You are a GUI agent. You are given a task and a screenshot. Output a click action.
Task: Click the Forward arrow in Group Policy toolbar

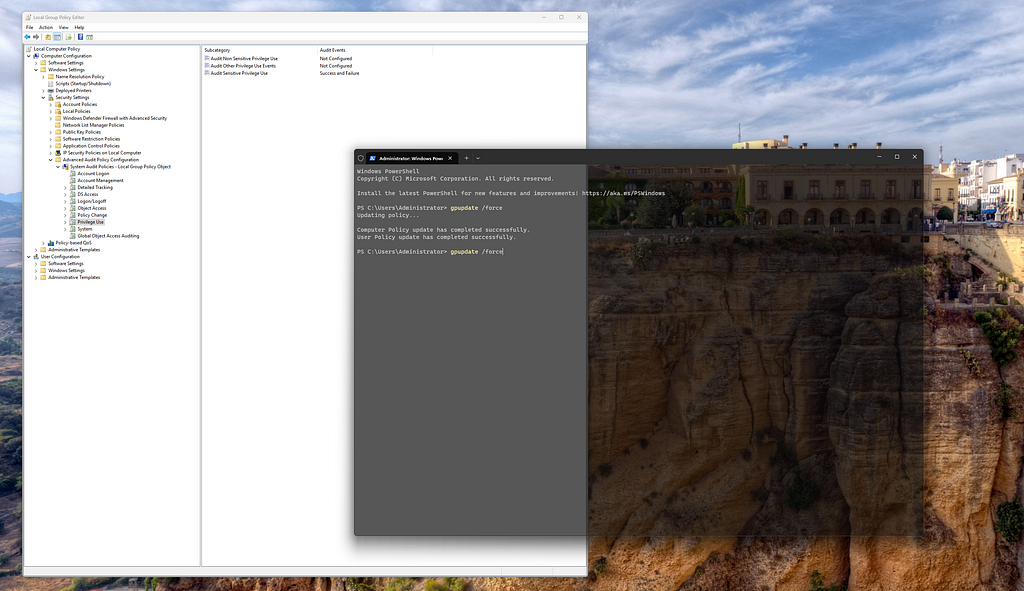pos(36,37)
